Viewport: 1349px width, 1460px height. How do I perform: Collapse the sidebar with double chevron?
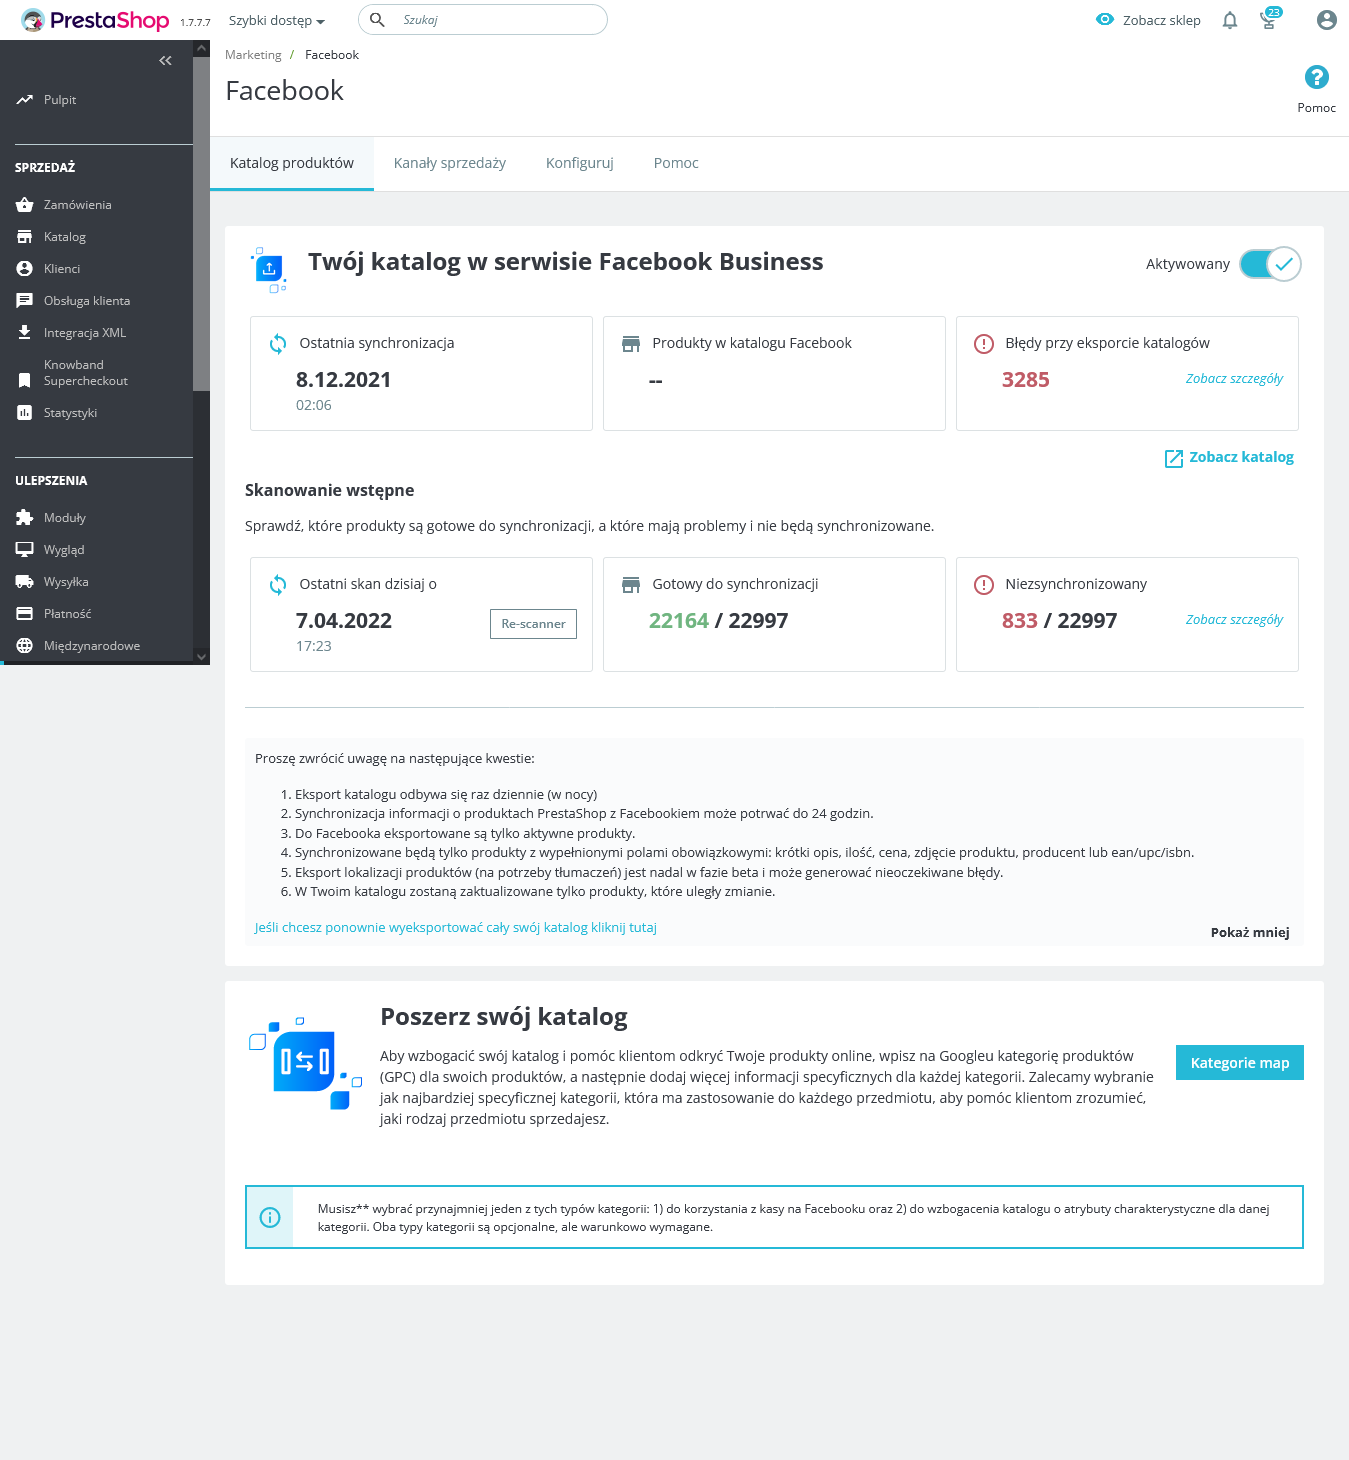point(165,61)
